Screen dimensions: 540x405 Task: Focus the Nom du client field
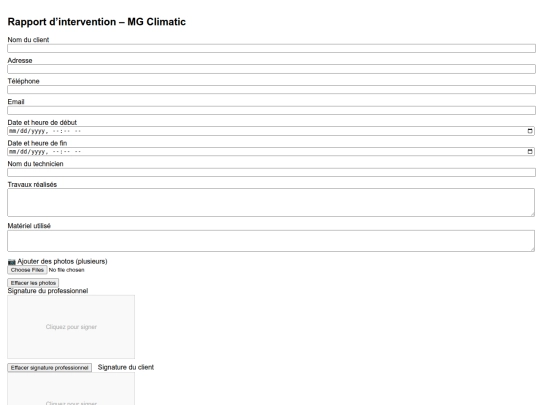pos(271,48)
